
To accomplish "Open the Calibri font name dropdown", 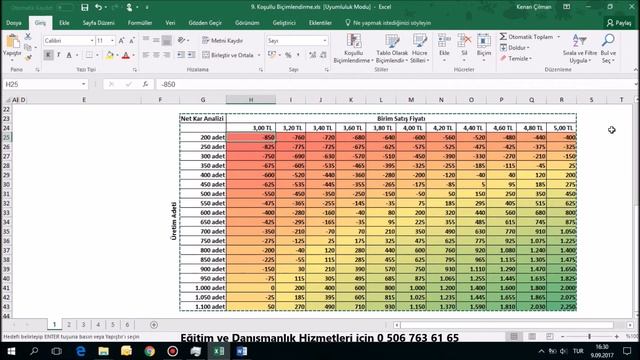I will pyautogui.click(x=92, y=40).
